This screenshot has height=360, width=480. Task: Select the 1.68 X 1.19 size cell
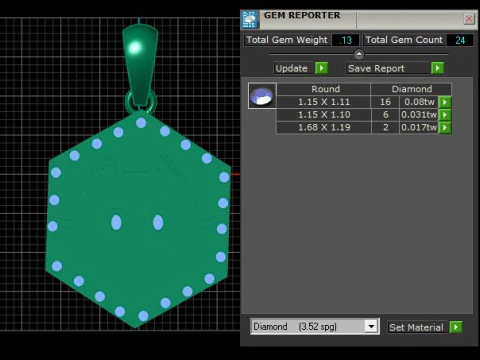tap(324, 127)
